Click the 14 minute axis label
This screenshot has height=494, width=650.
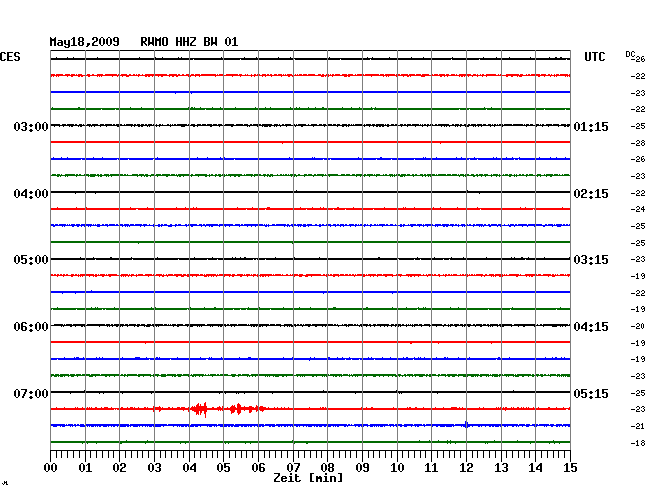pyautogui.click(x=535, y=467)
